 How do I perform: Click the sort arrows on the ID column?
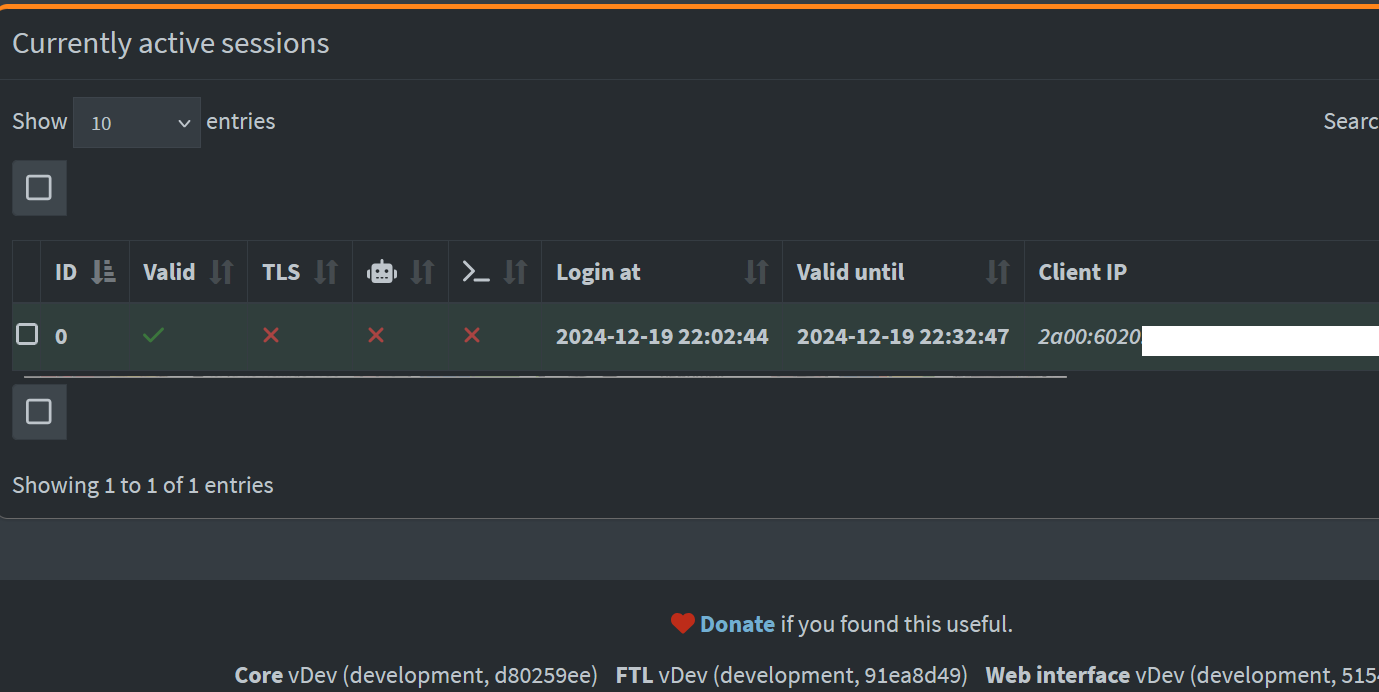(x=103, y=271)
